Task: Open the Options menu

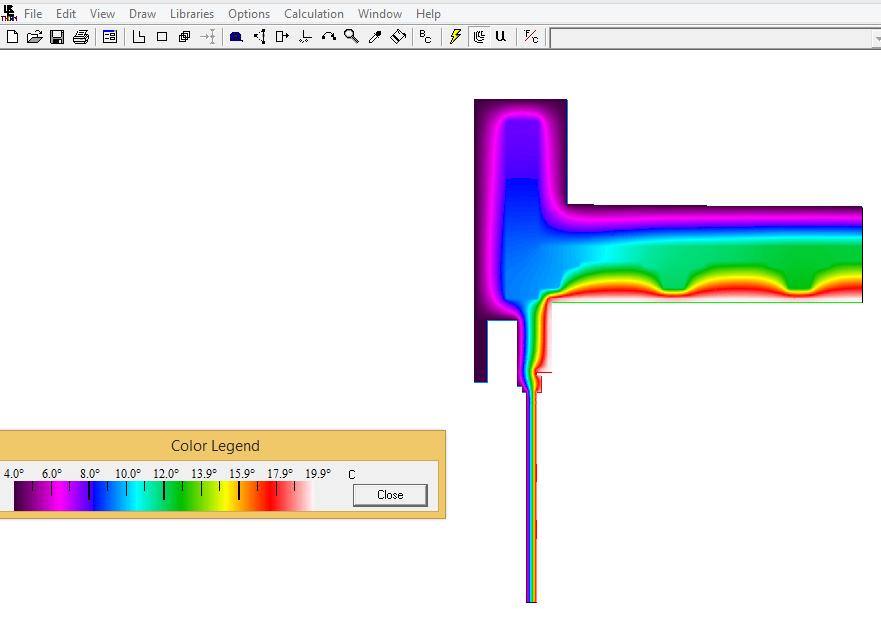Action: coord(249,13)
